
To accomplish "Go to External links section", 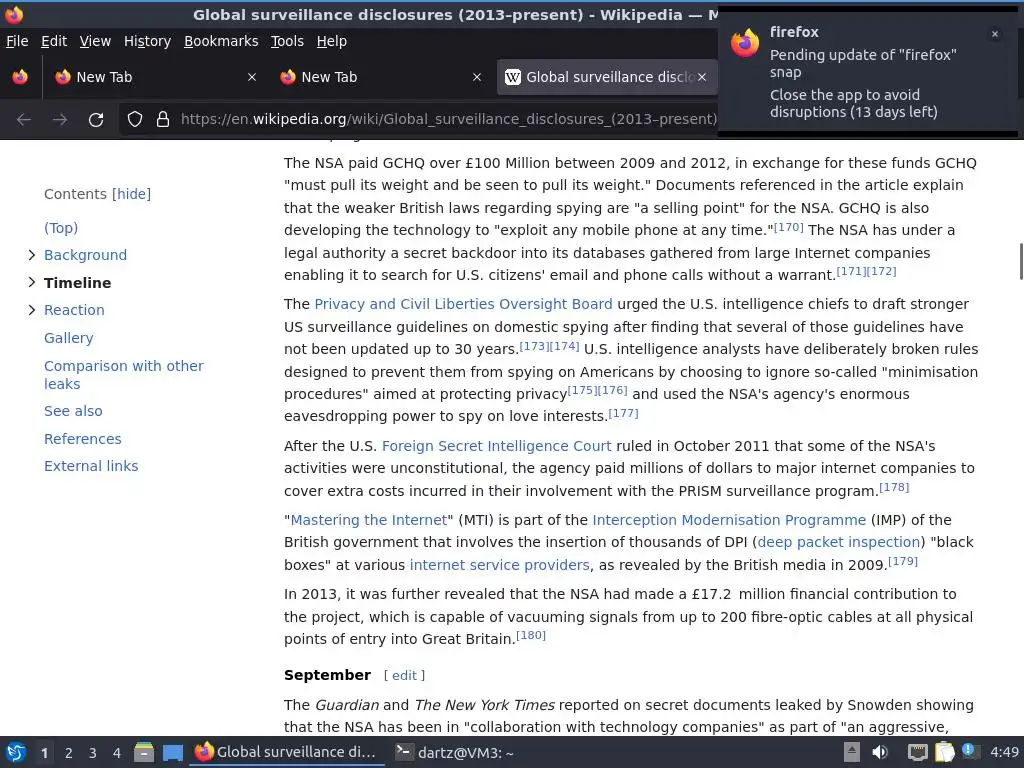I will 91,466.
